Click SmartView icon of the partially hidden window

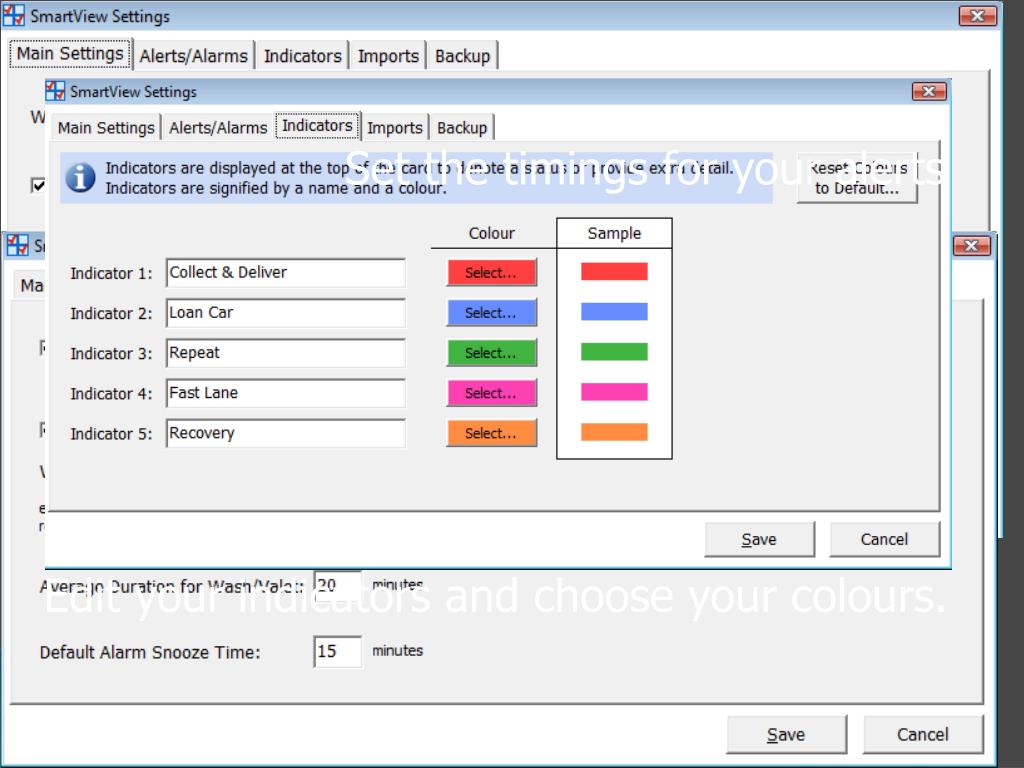tap(17, 246)
